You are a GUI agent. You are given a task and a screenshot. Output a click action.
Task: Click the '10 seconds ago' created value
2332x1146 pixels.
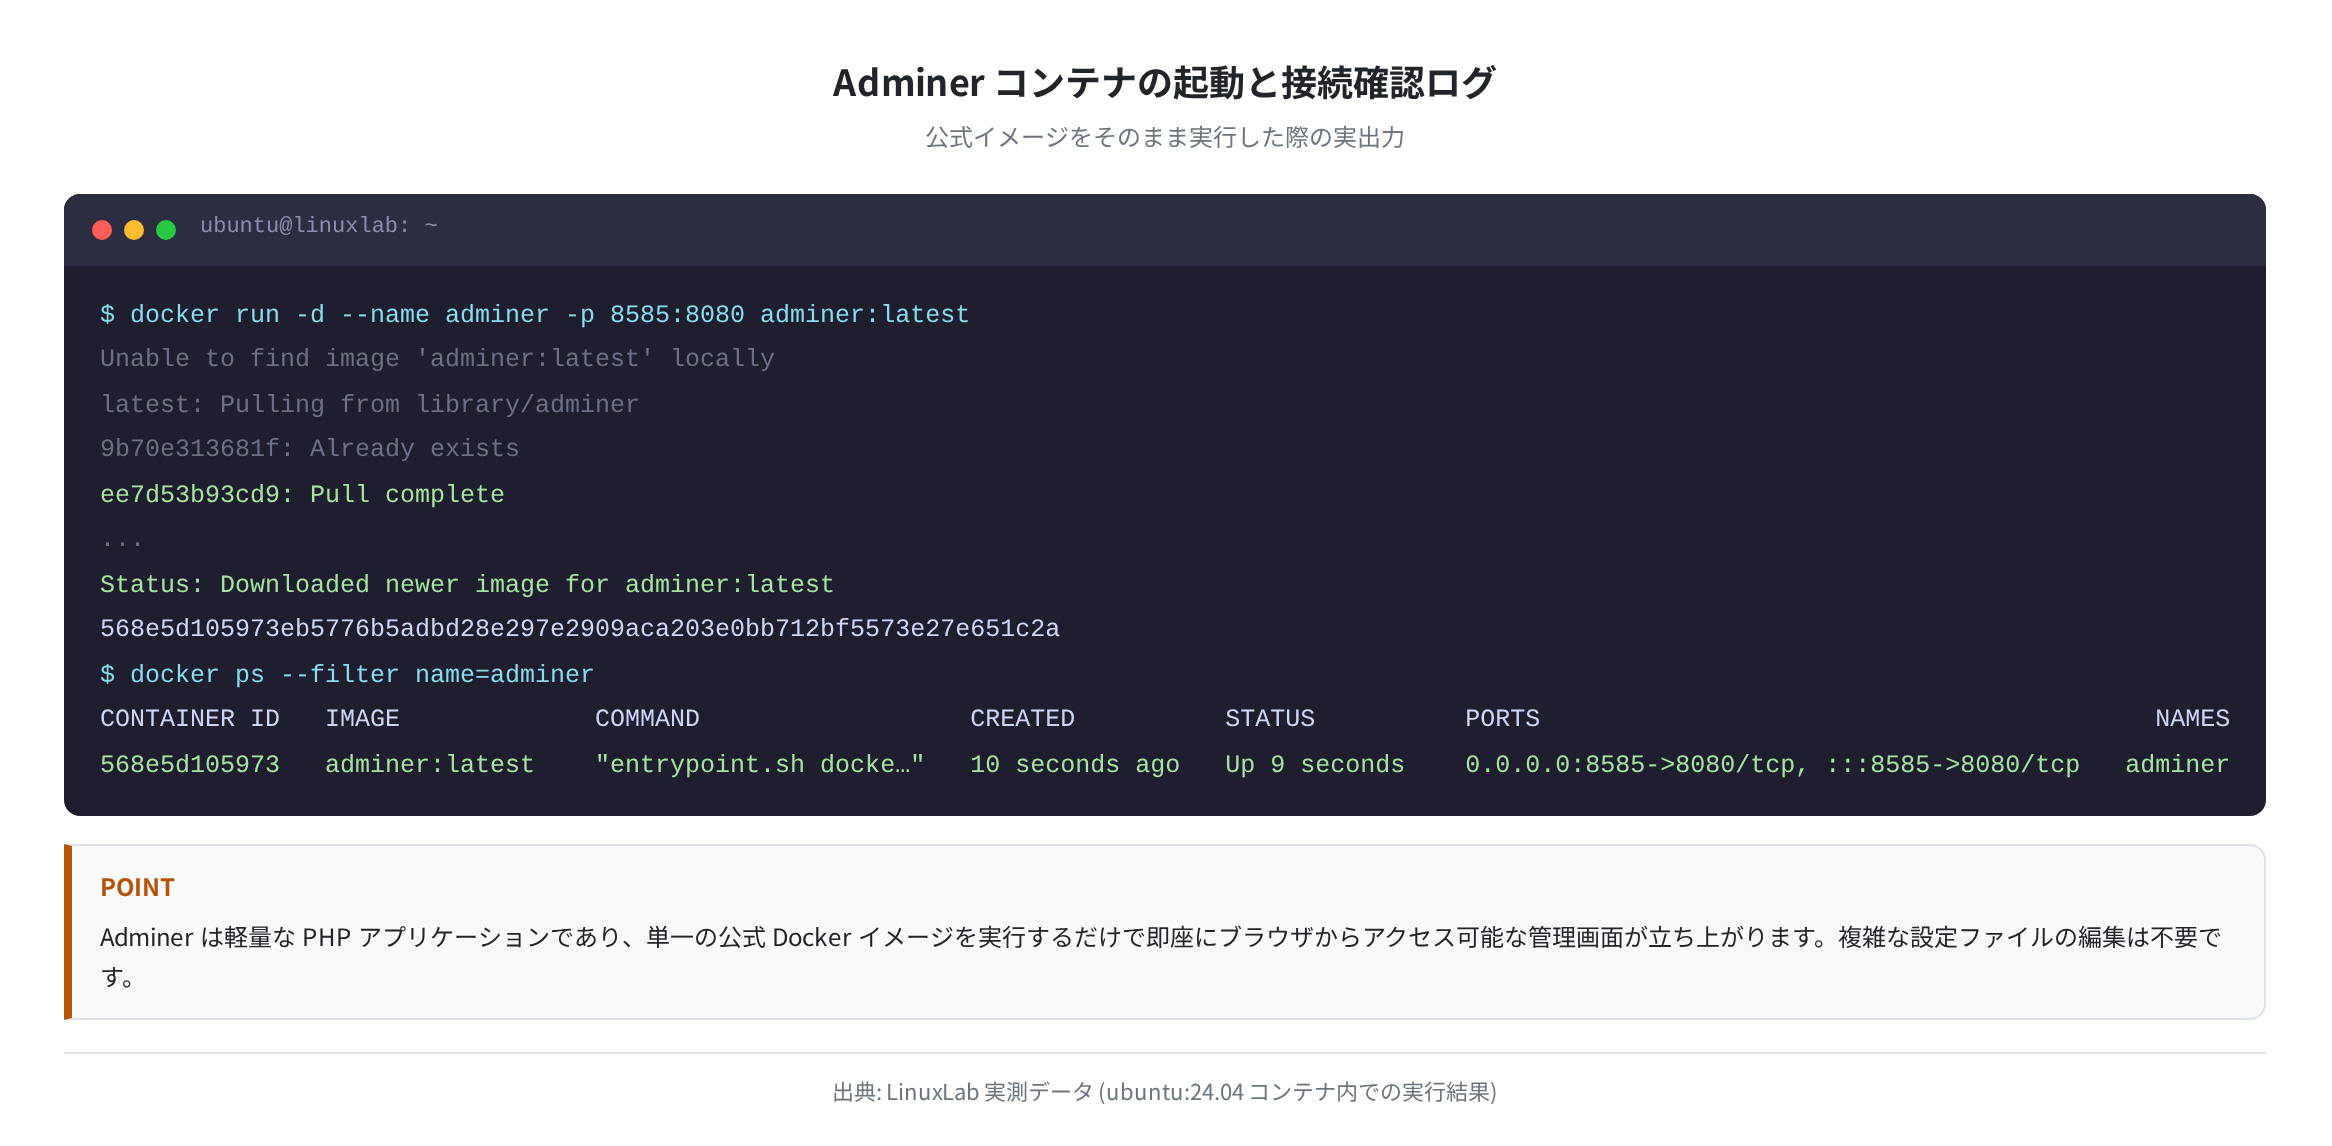[x=1075, y=764]
